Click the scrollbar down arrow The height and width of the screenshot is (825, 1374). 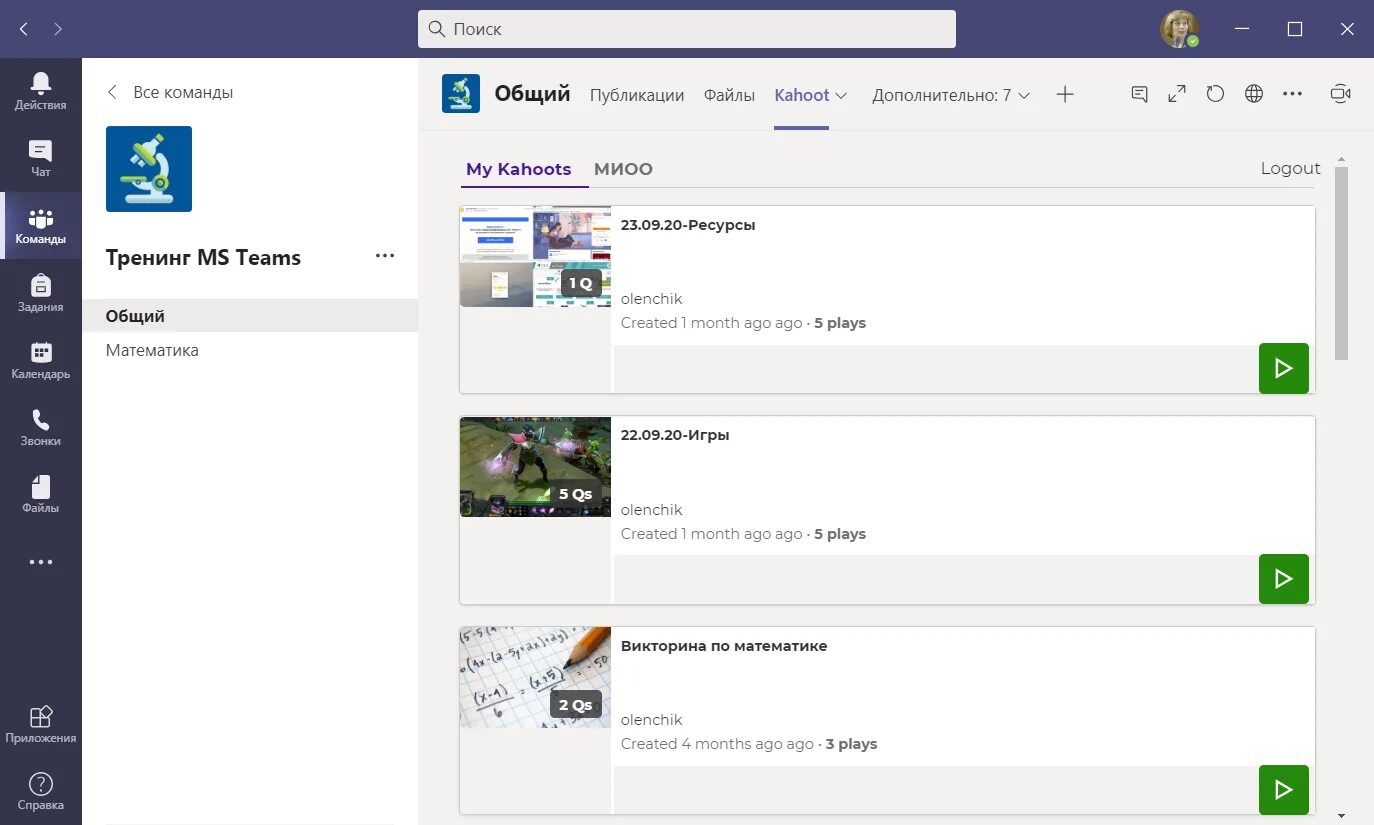[1341, 816]
